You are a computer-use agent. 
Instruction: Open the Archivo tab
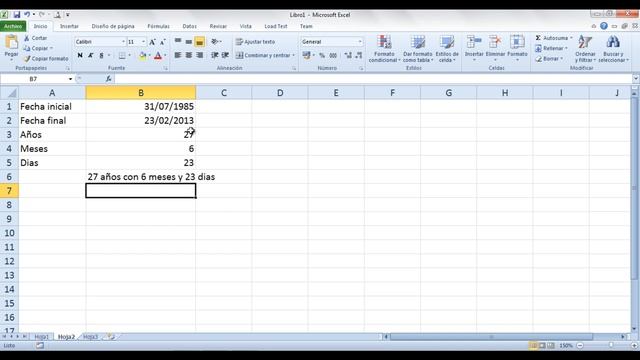pyautogui.click(x=13, y=26)
